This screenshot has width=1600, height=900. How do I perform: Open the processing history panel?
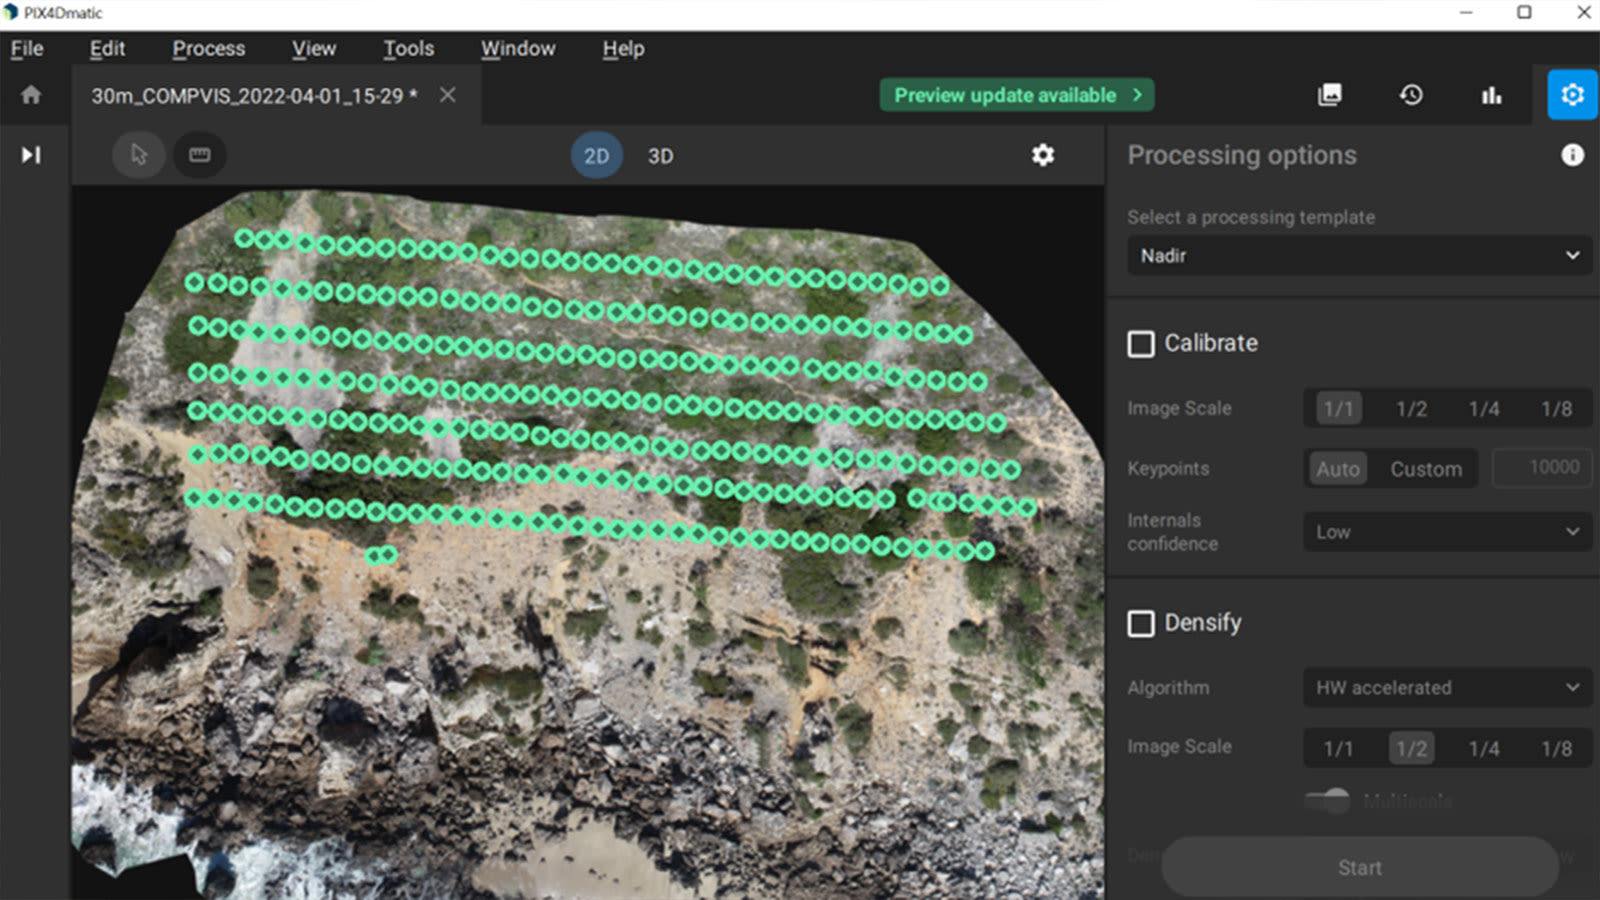[1411, 95]
